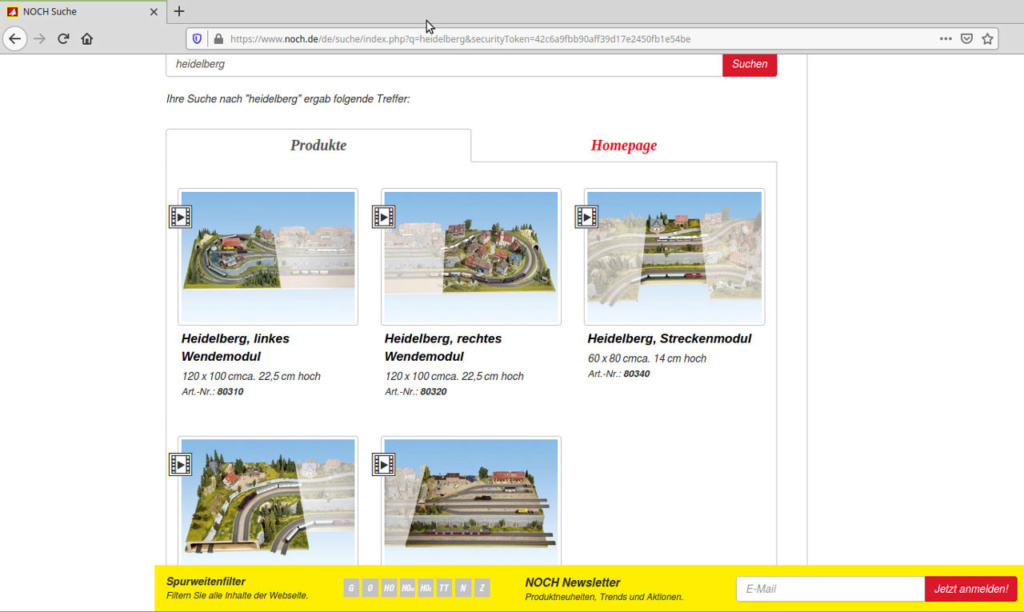The width and height of the screenshot is (1024, 612).
Task: Switch to the Produkte tab
Action: click(x=318, y=145)
